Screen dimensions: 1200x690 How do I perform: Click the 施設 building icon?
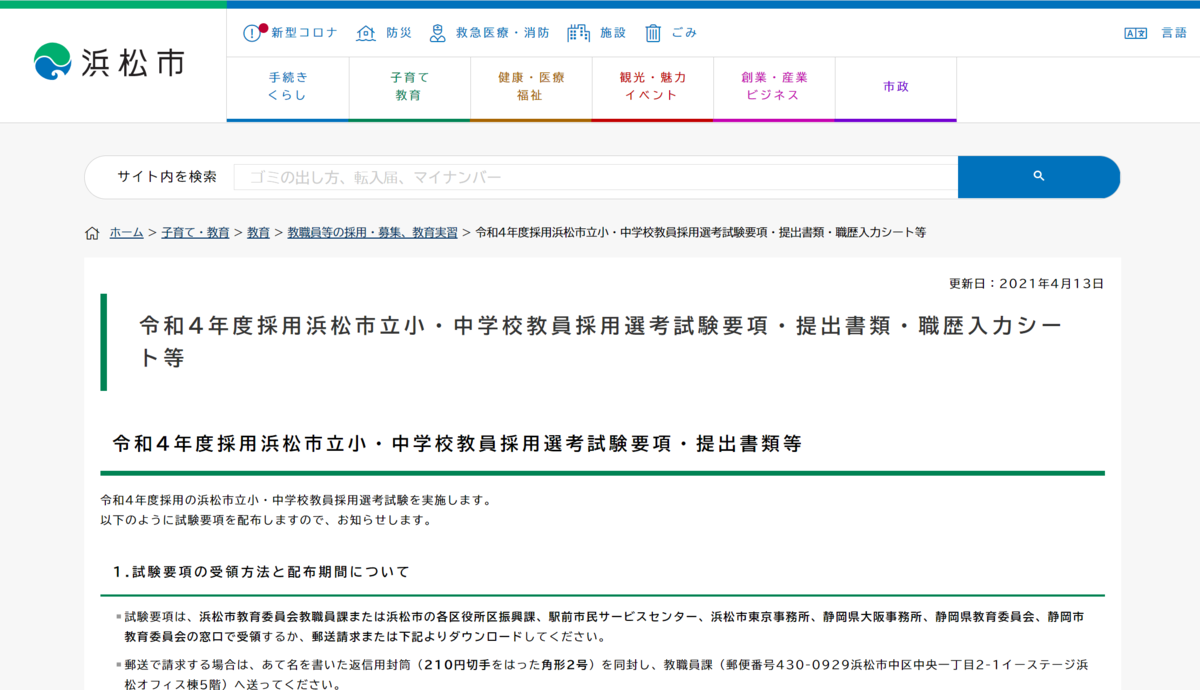(x=578, y=33)
